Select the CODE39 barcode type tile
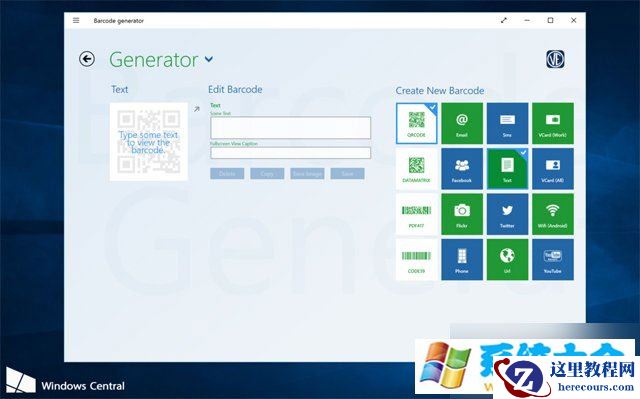 click(x=416, y=259)
